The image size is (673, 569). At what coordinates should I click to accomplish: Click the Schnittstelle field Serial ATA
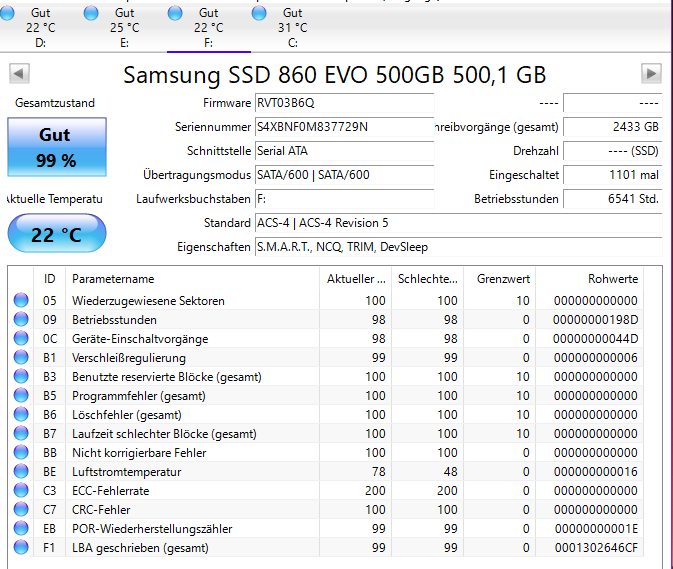[x=344, y=151]
